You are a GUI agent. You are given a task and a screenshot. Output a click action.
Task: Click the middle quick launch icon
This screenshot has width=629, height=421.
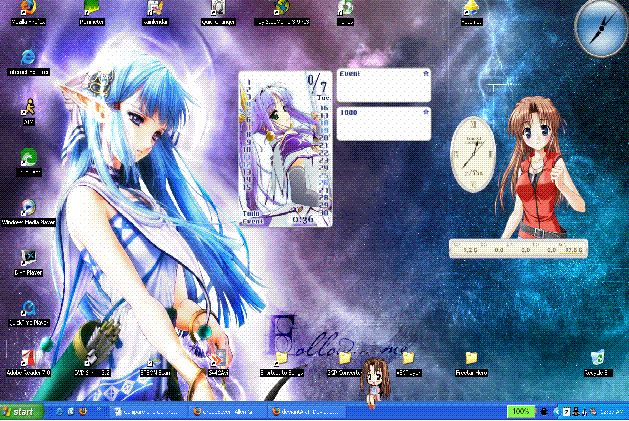coord(71,412)
